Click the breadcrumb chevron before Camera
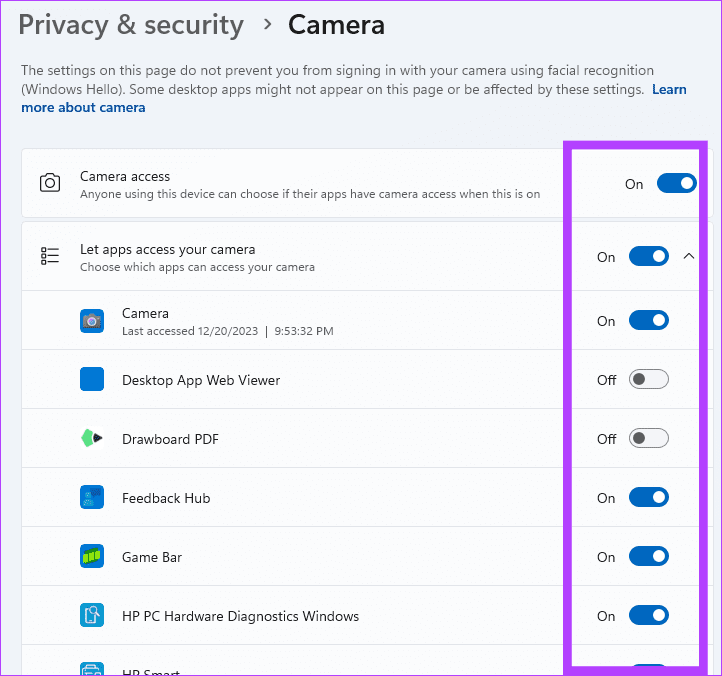The width and height of the screenshot is (722, 676). pos(267,24)
